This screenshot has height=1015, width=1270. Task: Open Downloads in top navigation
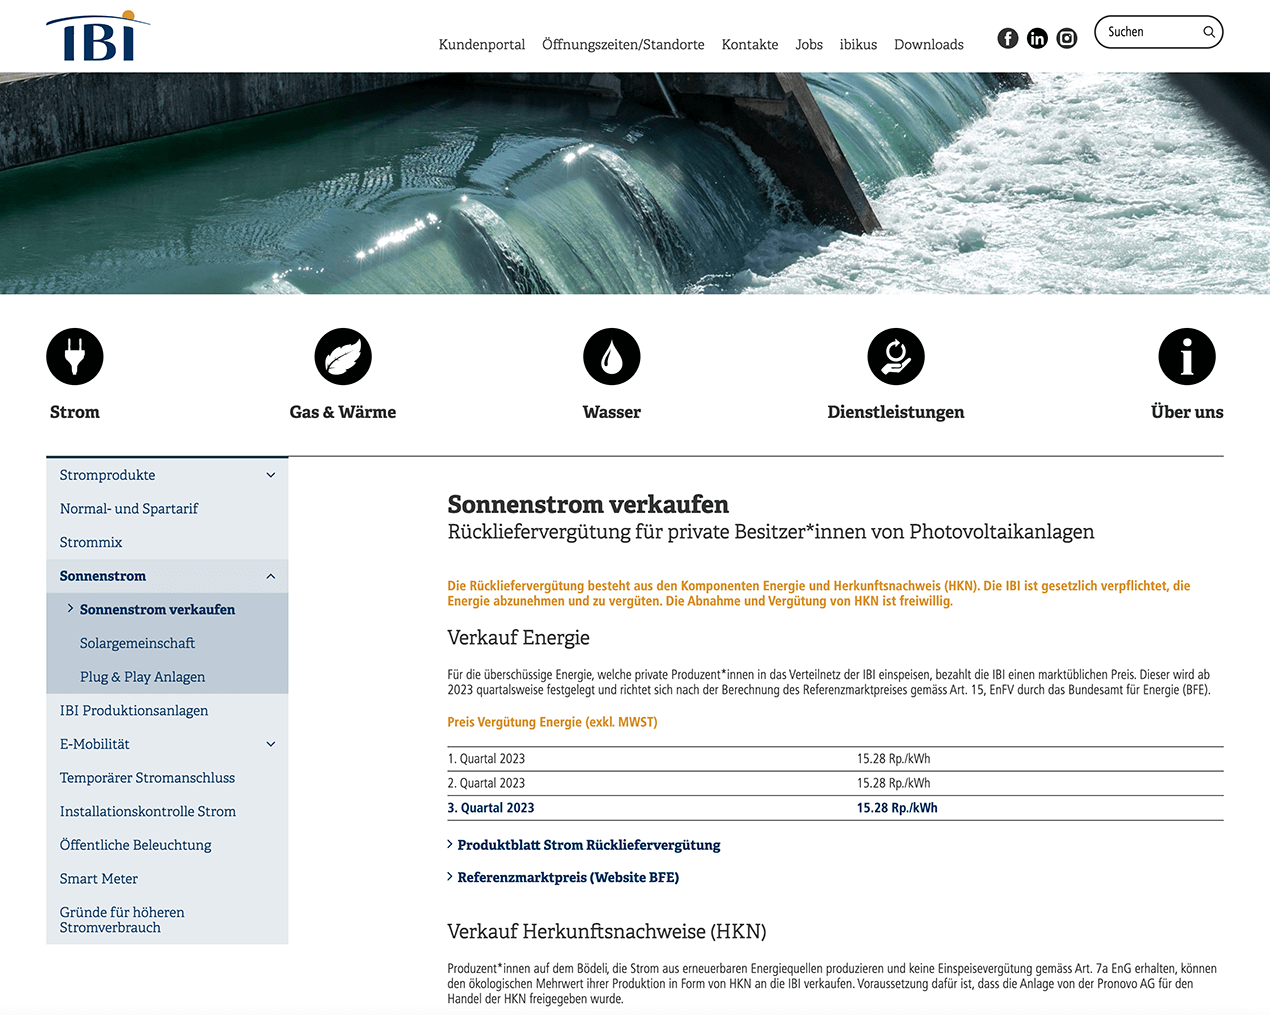pos(929,44)
